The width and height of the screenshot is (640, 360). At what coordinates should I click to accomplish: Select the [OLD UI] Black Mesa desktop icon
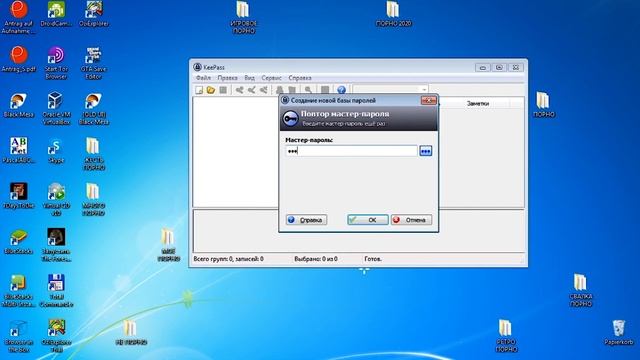point(93,109)
